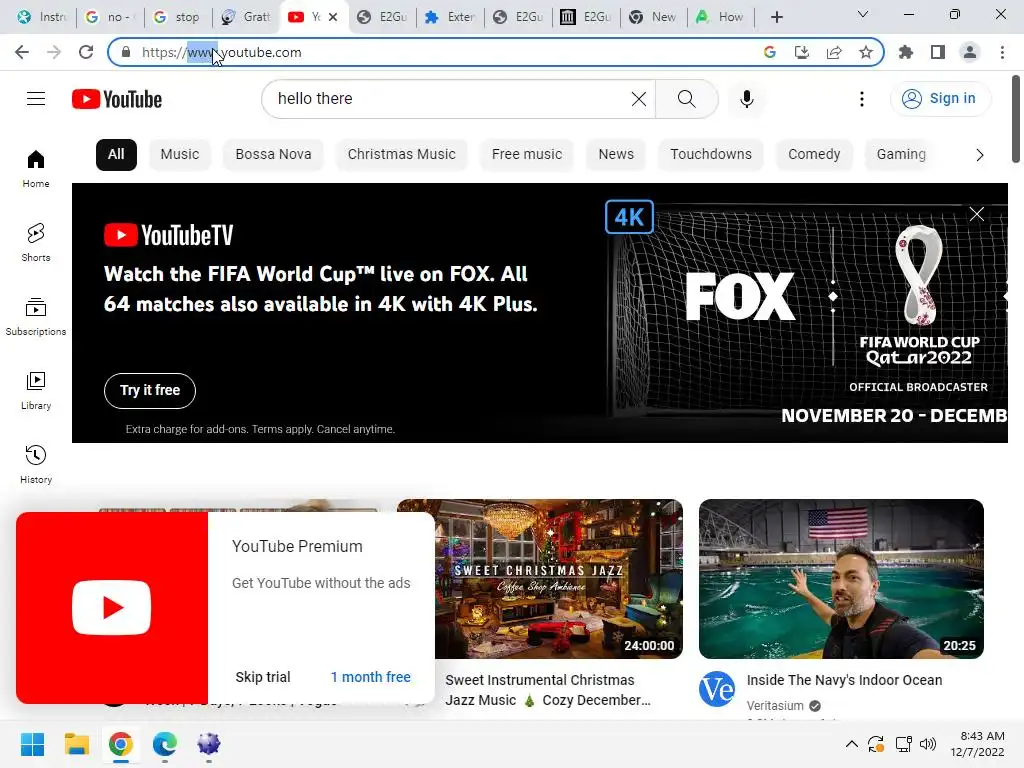
Task: Select the Gaming chip
Action: pyautogui.click(x=901, y=155)
